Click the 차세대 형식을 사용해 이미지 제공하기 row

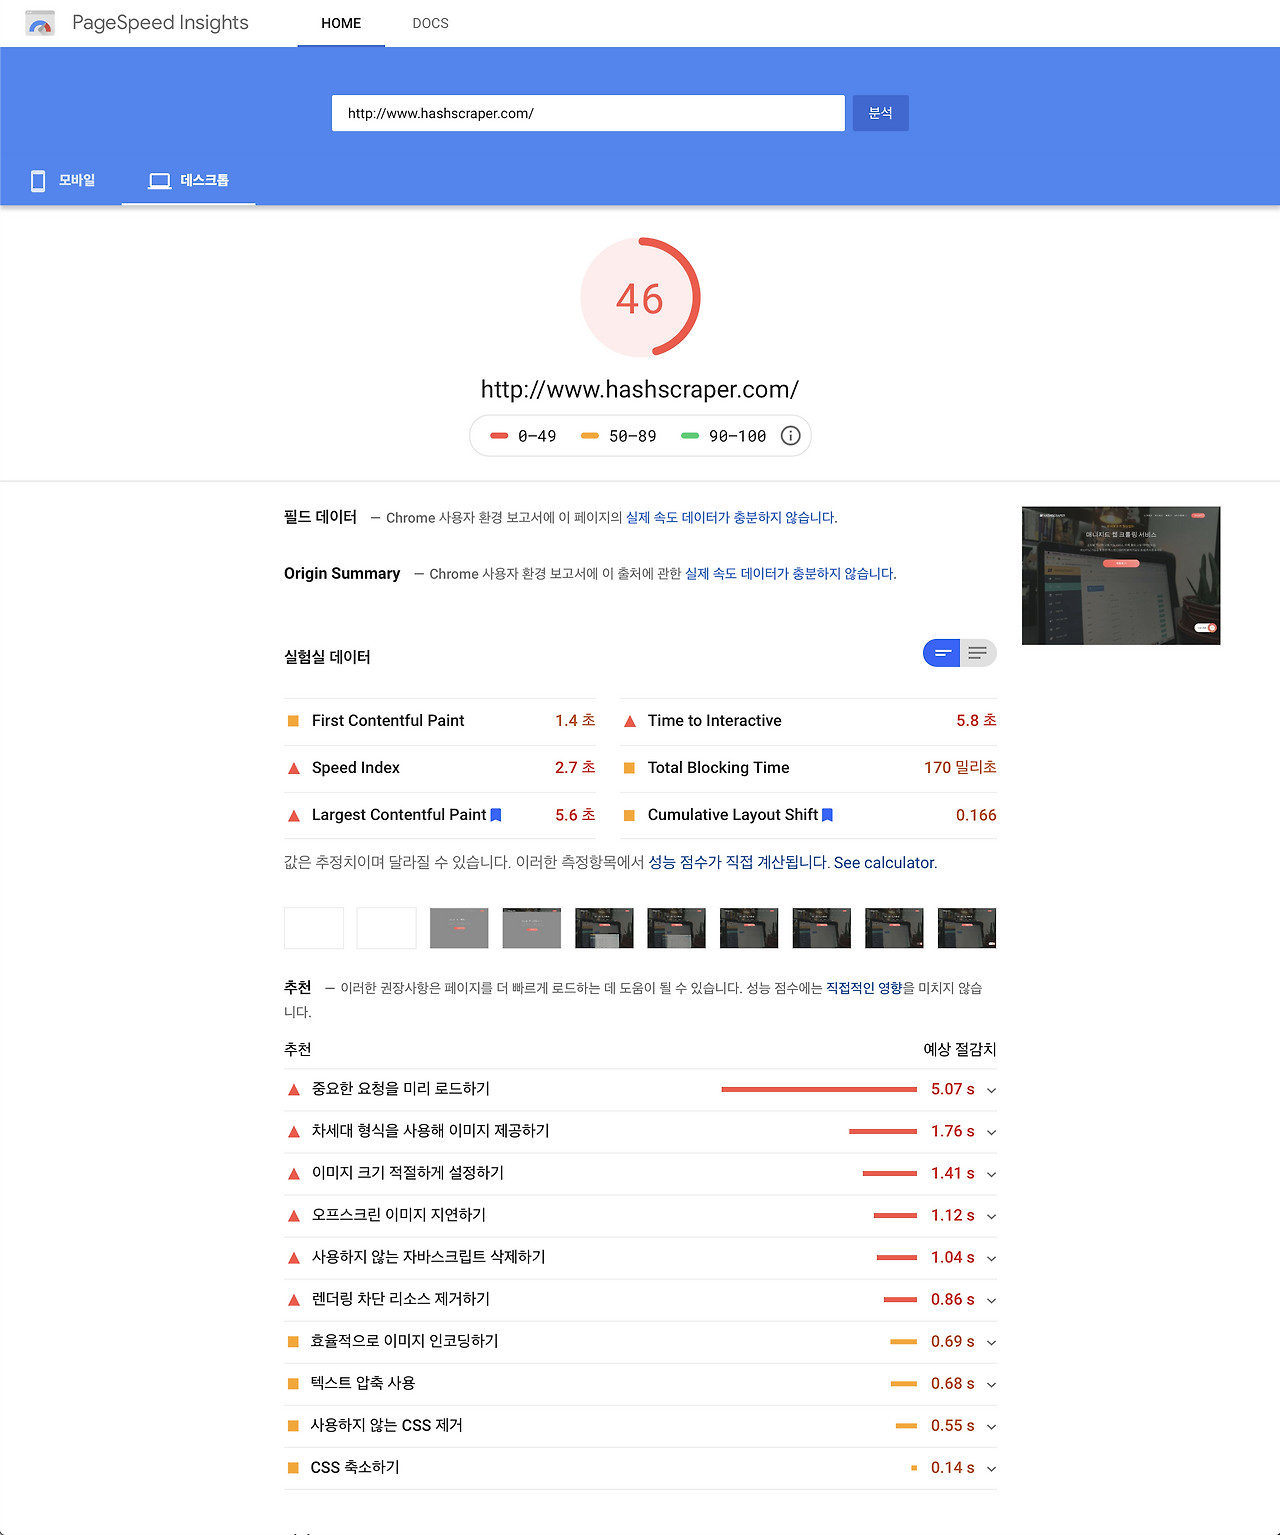pyautogui.click(x=640, y=1132)
